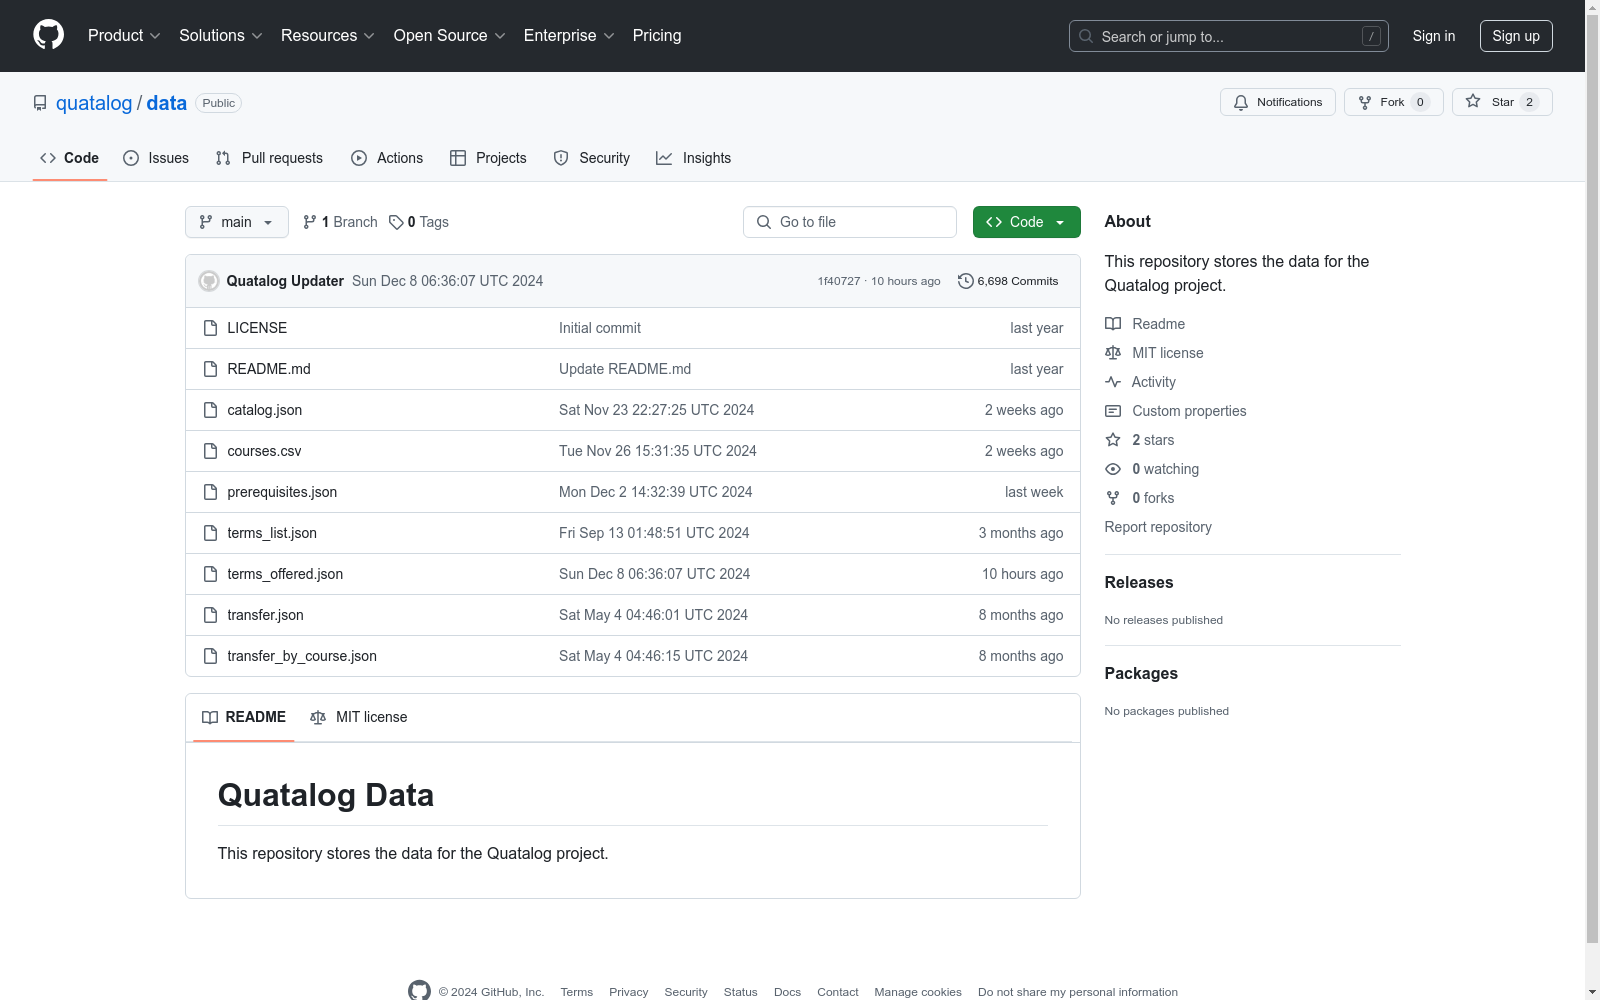Click the Sign up button
The width and height of the screenshot is (1600, 1000).
tap(1516, 36)
